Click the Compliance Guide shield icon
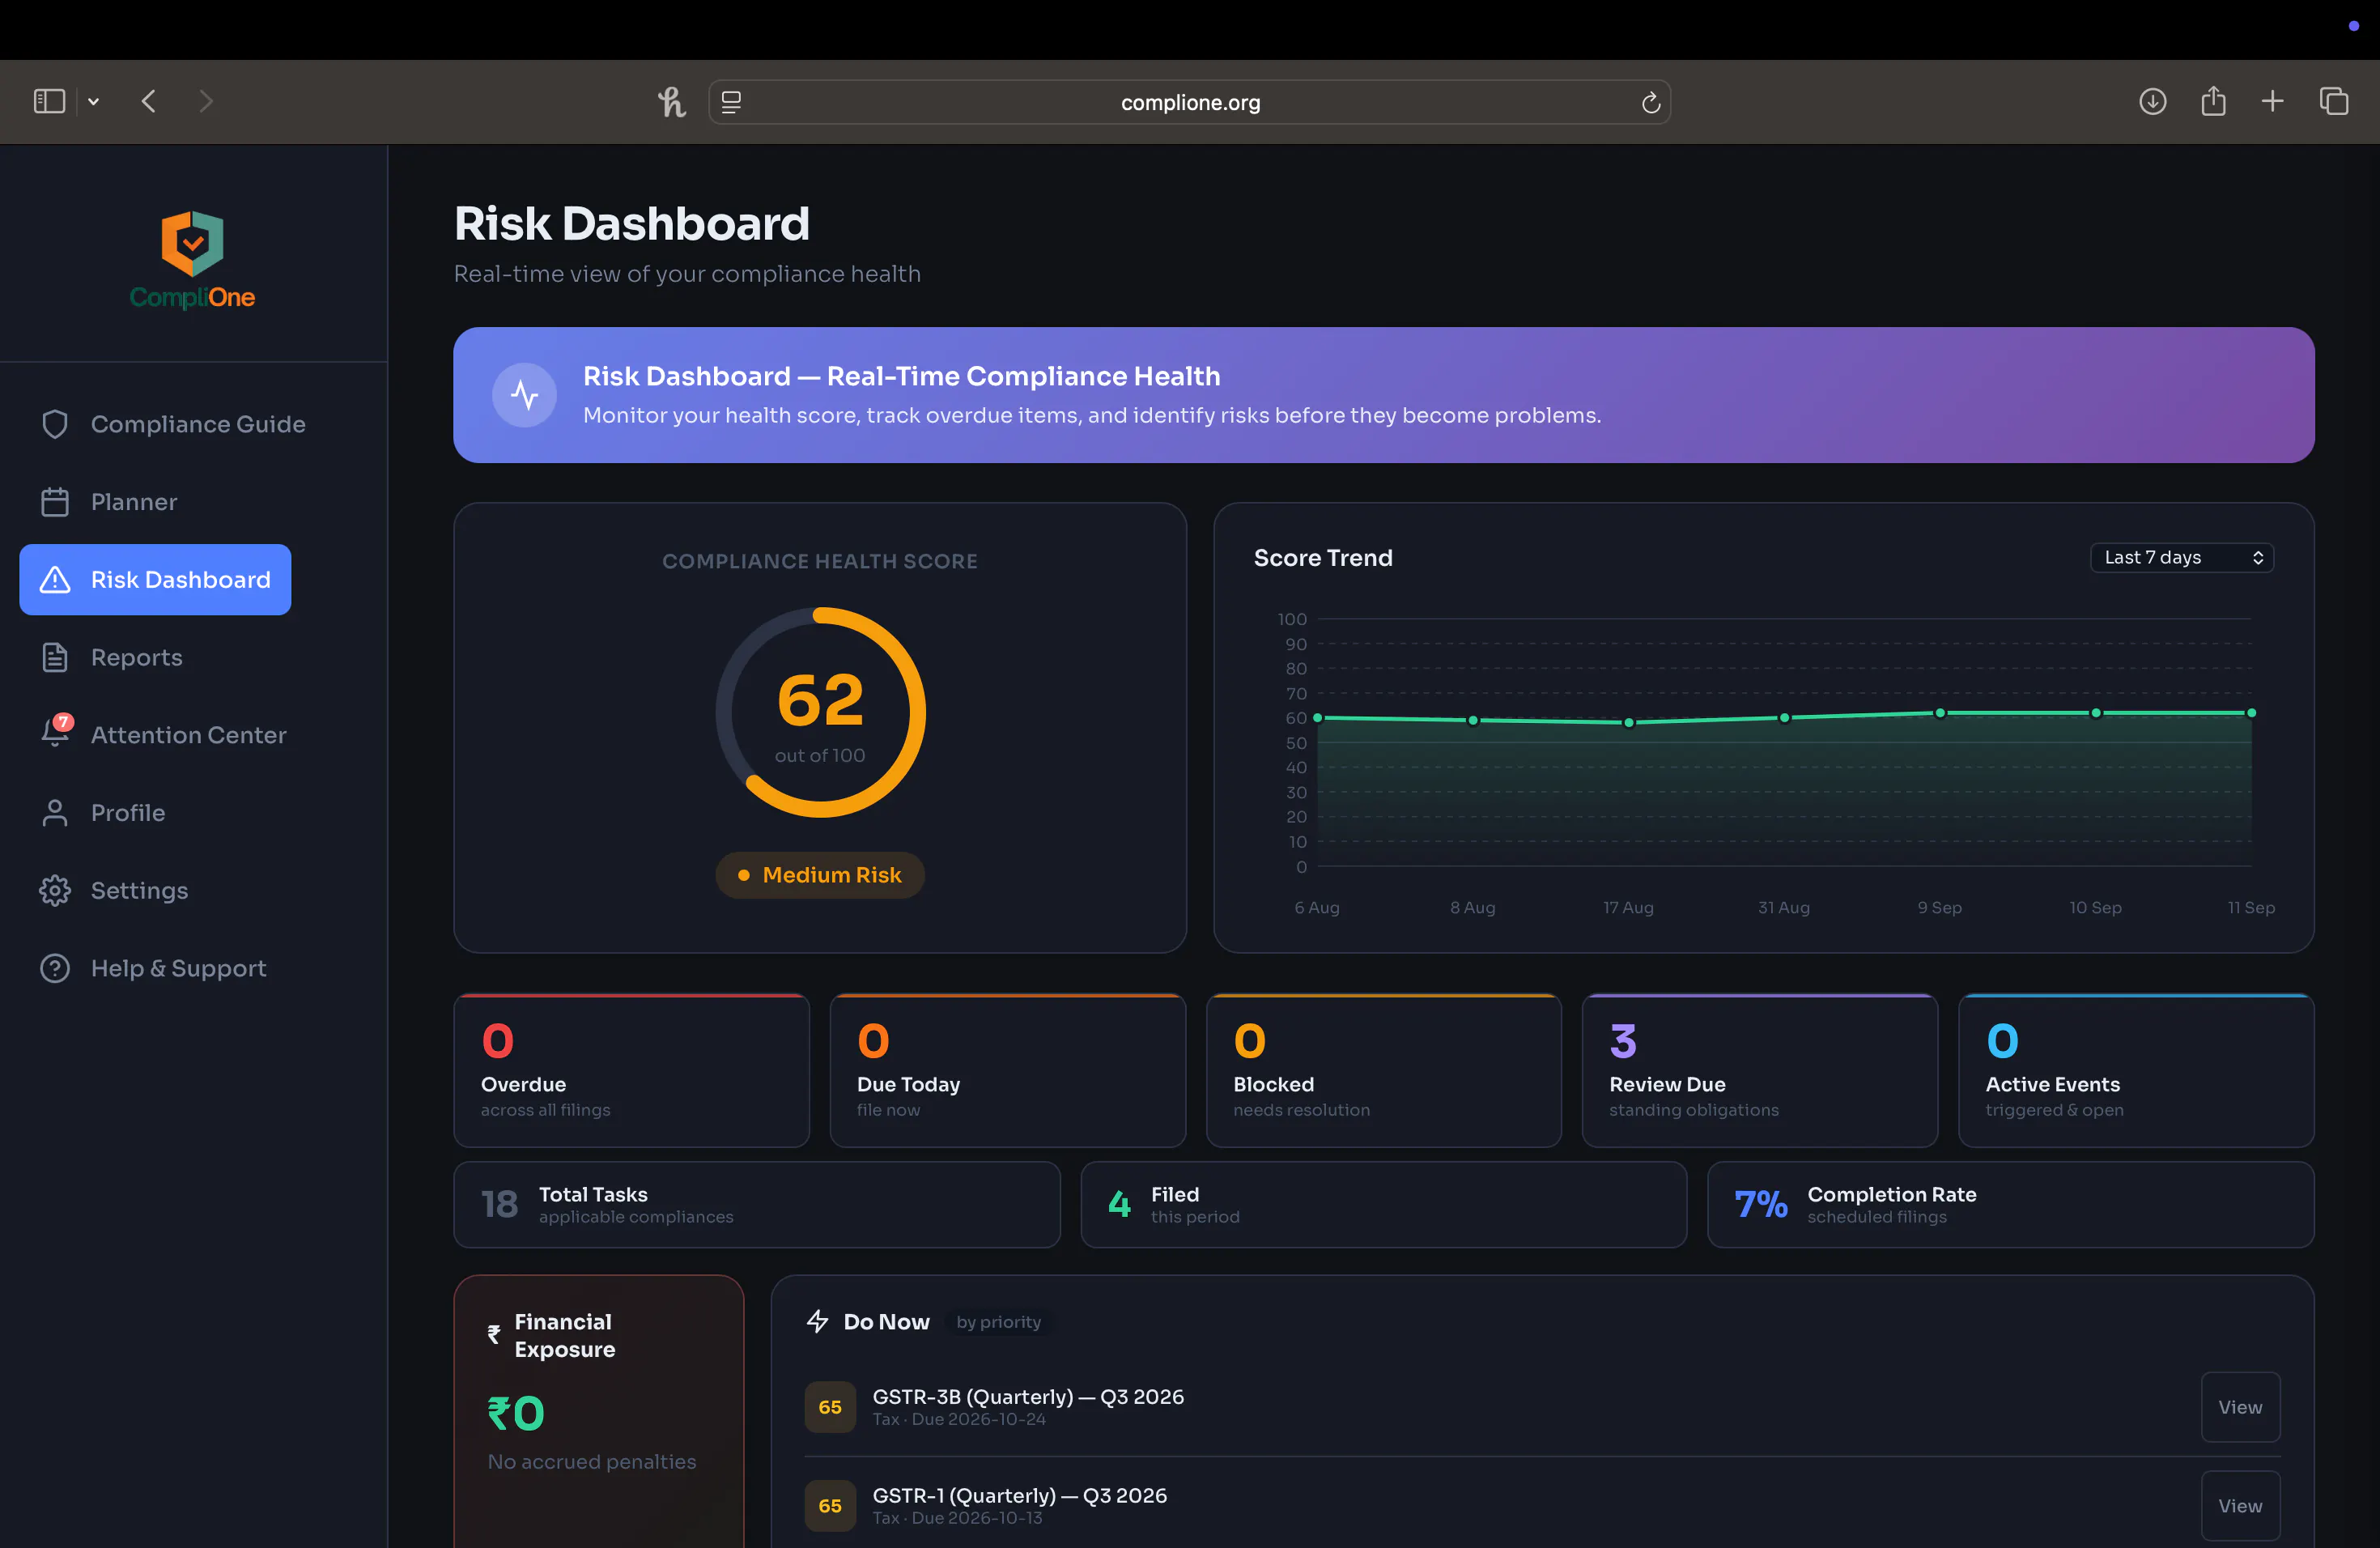The image size is (2380, 1548). pos(55,424)
